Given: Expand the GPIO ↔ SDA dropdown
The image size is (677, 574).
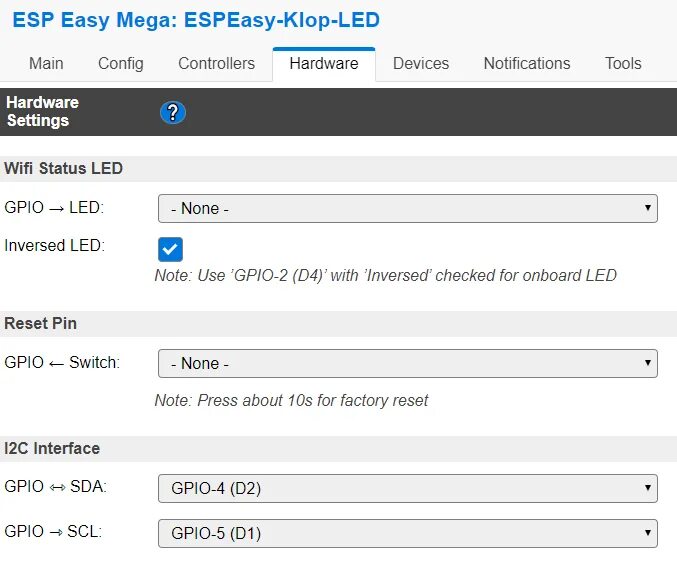Looking at the screenshot, I should [408, 488].
